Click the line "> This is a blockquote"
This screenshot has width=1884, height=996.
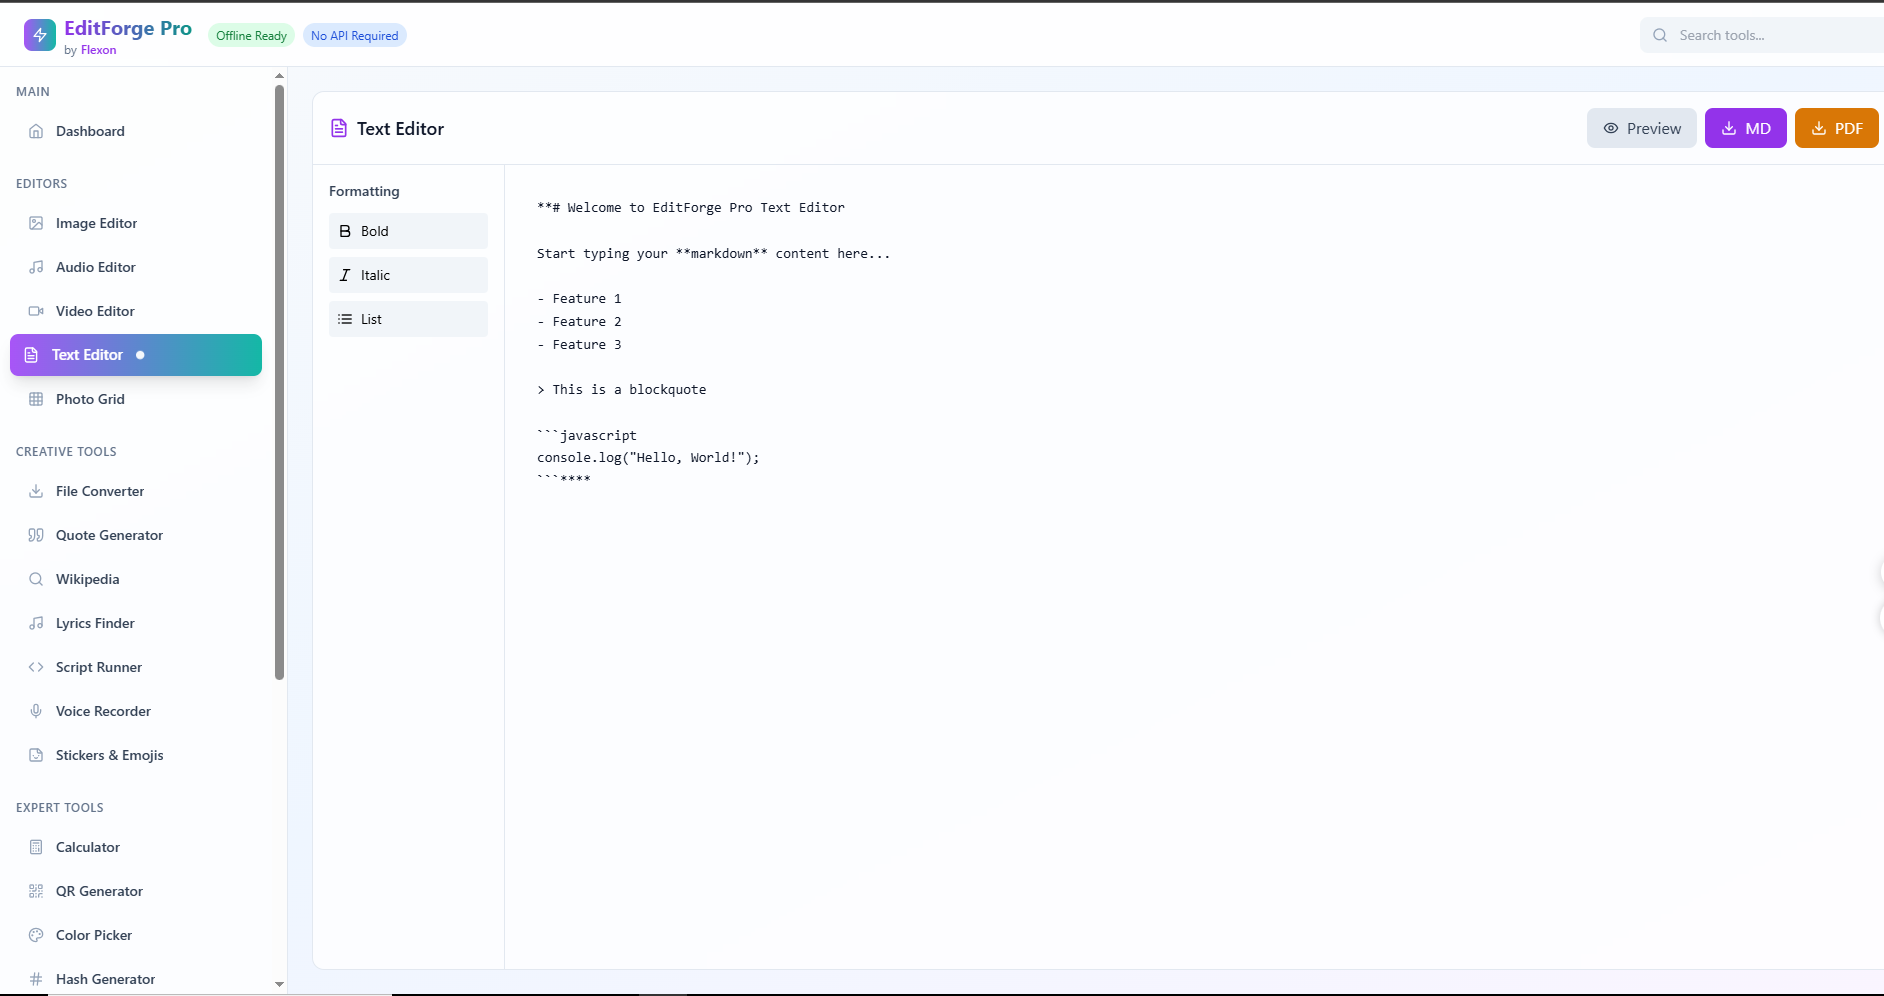point(621,390)
